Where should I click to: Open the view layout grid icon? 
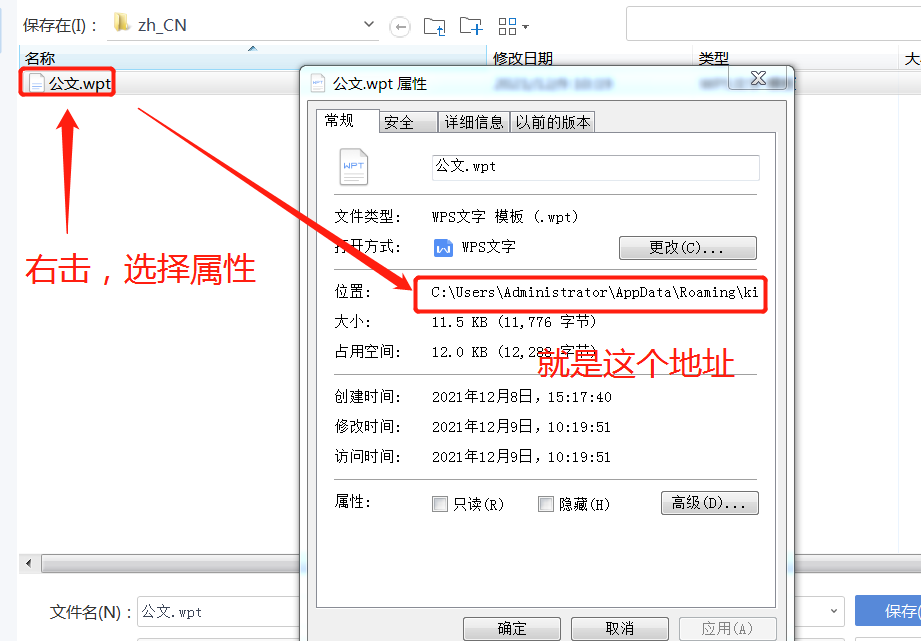[508, 26]
